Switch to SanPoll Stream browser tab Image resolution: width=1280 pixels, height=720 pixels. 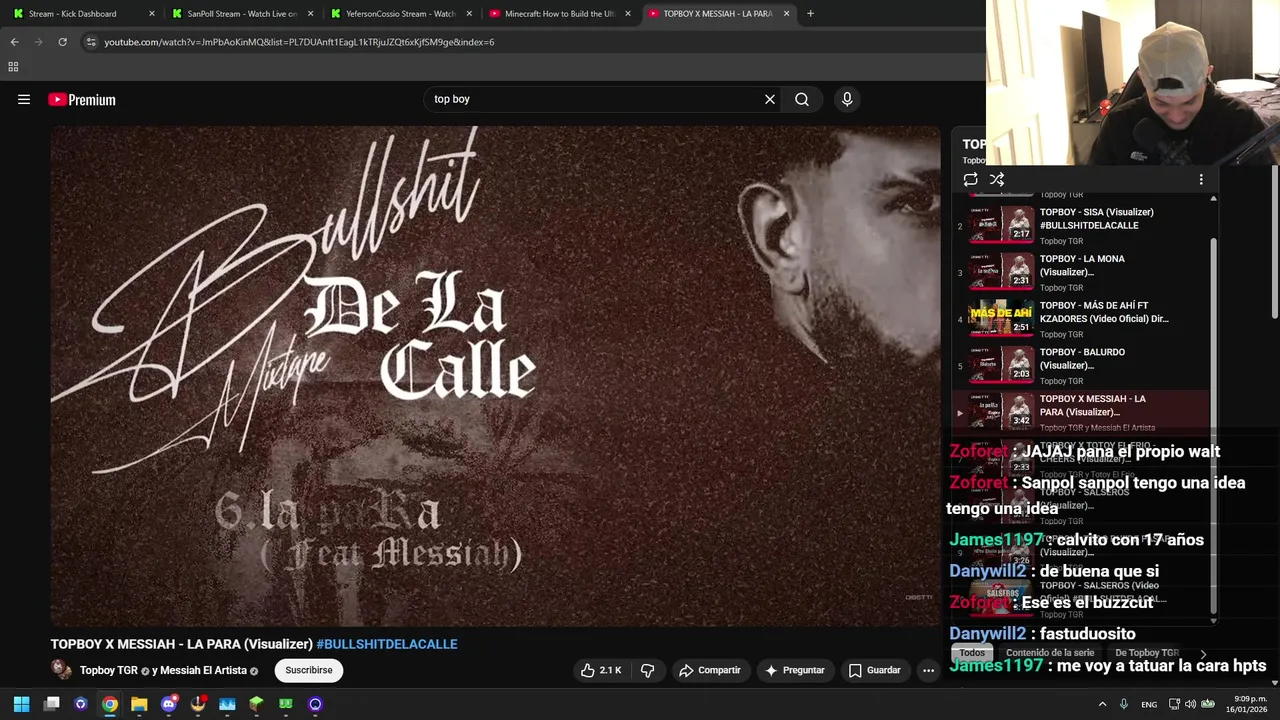(243, 14)
